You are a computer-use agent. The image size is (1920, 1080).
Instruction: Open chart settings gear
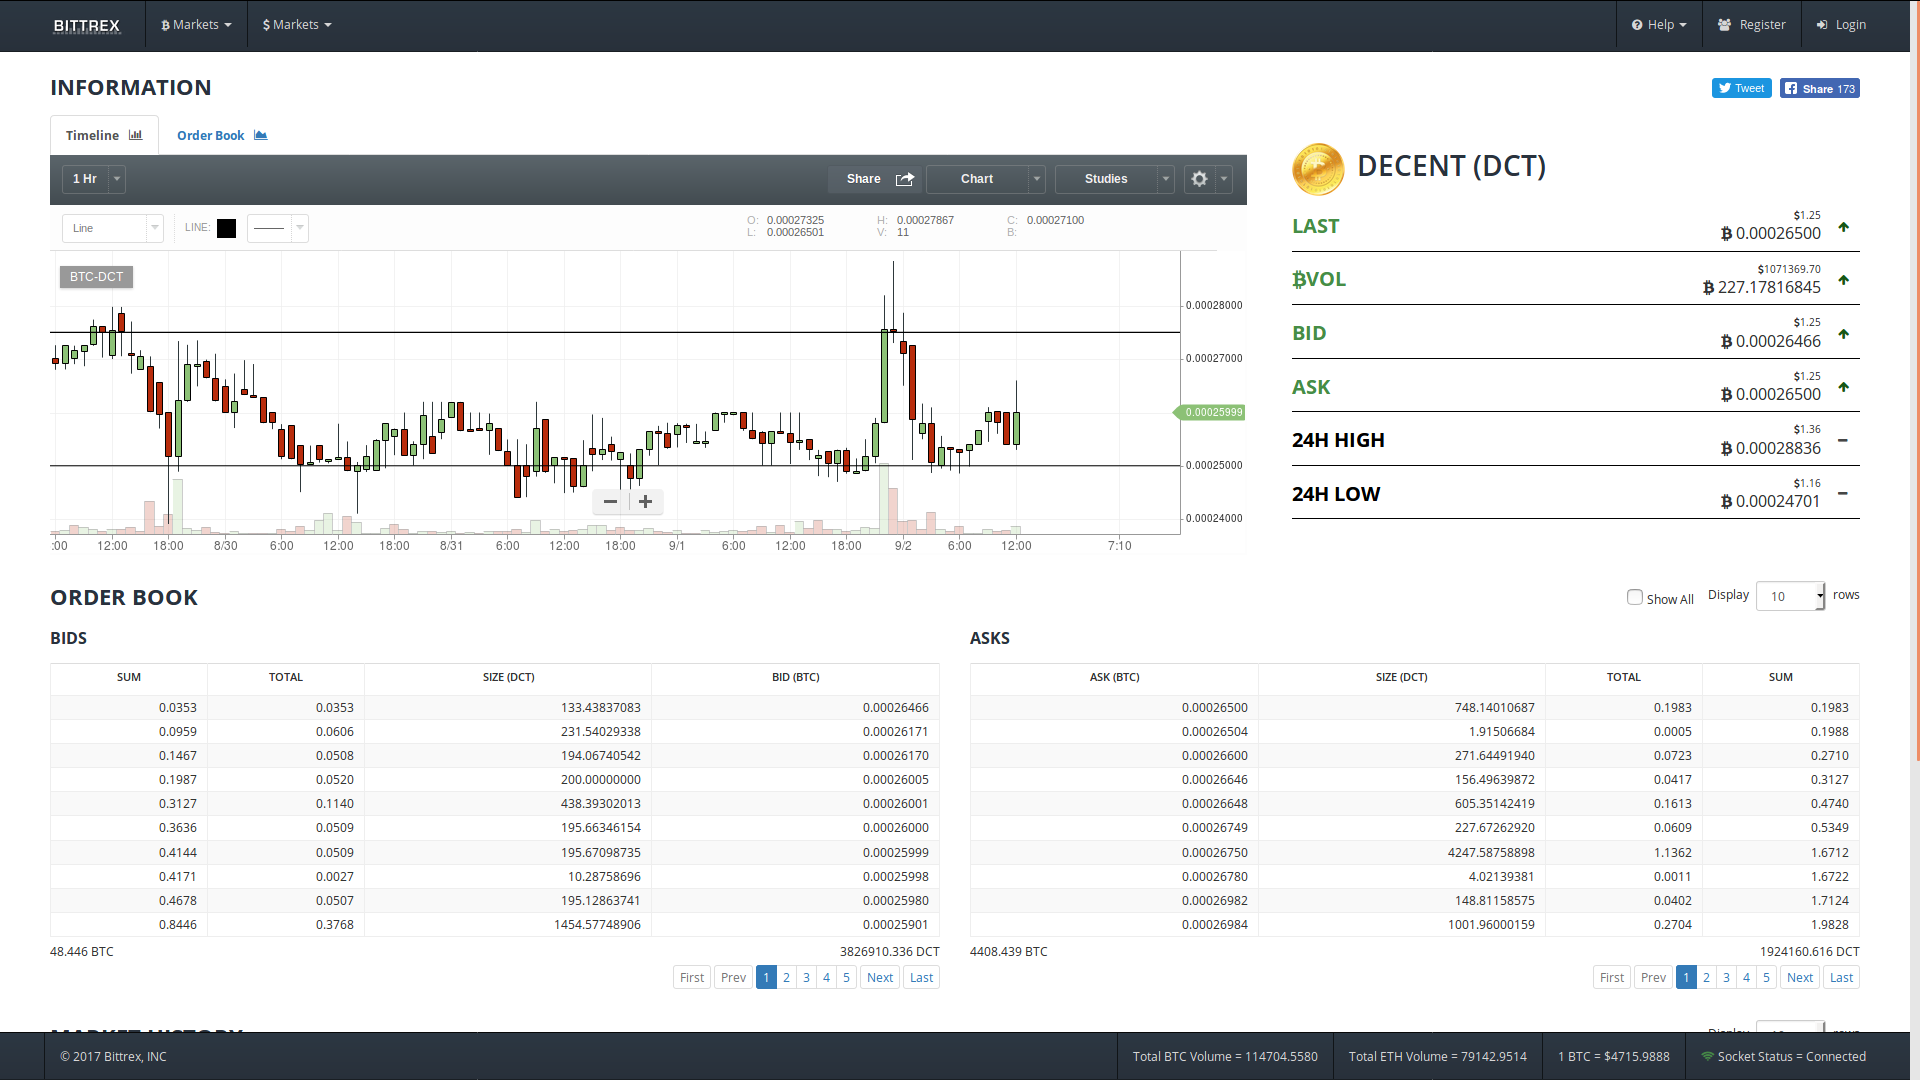click(x=1199, y=179)
